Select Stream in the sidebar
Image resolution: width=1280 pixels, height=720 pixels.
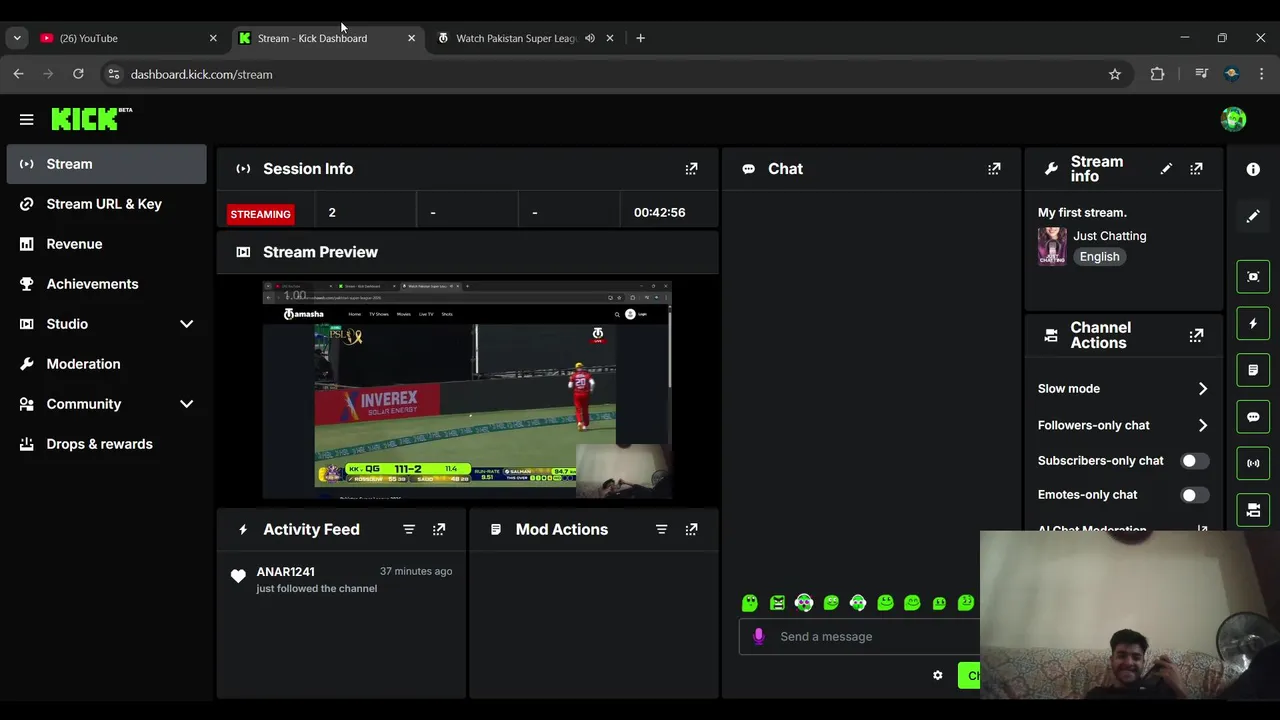tap(106, 164)
